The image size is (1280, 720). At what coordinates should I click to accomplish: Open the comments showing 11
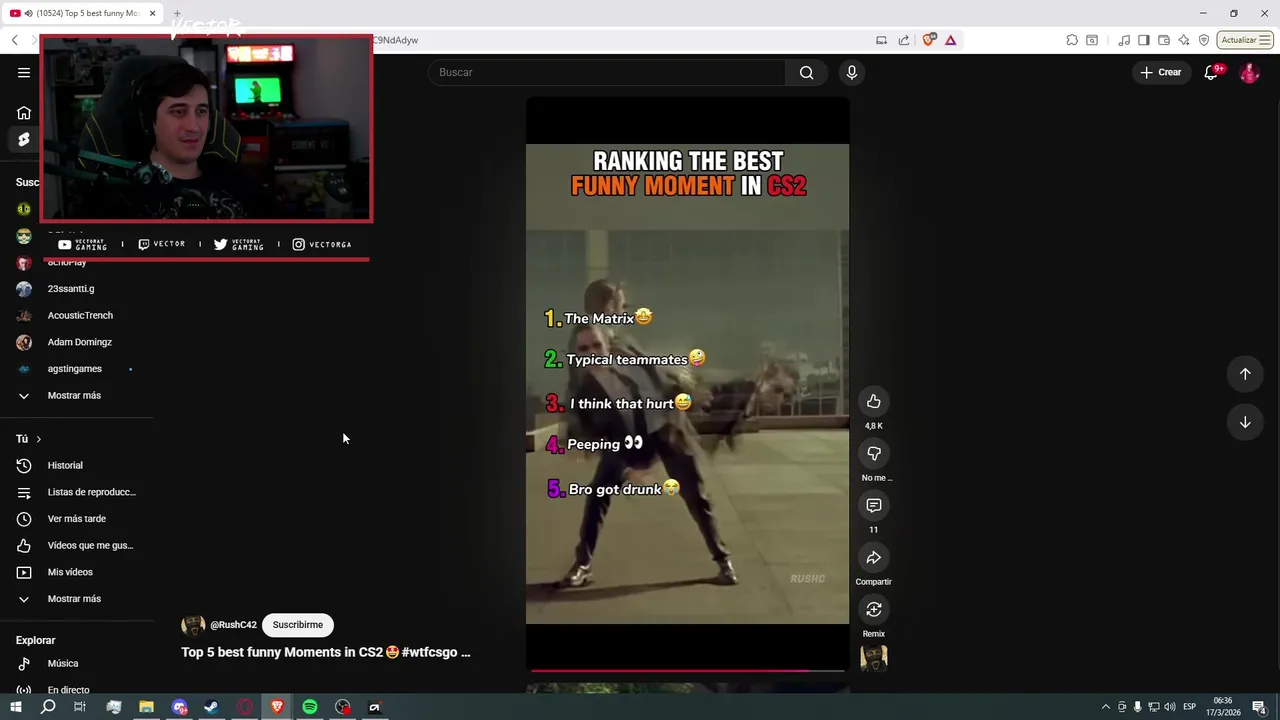[873, 505]
